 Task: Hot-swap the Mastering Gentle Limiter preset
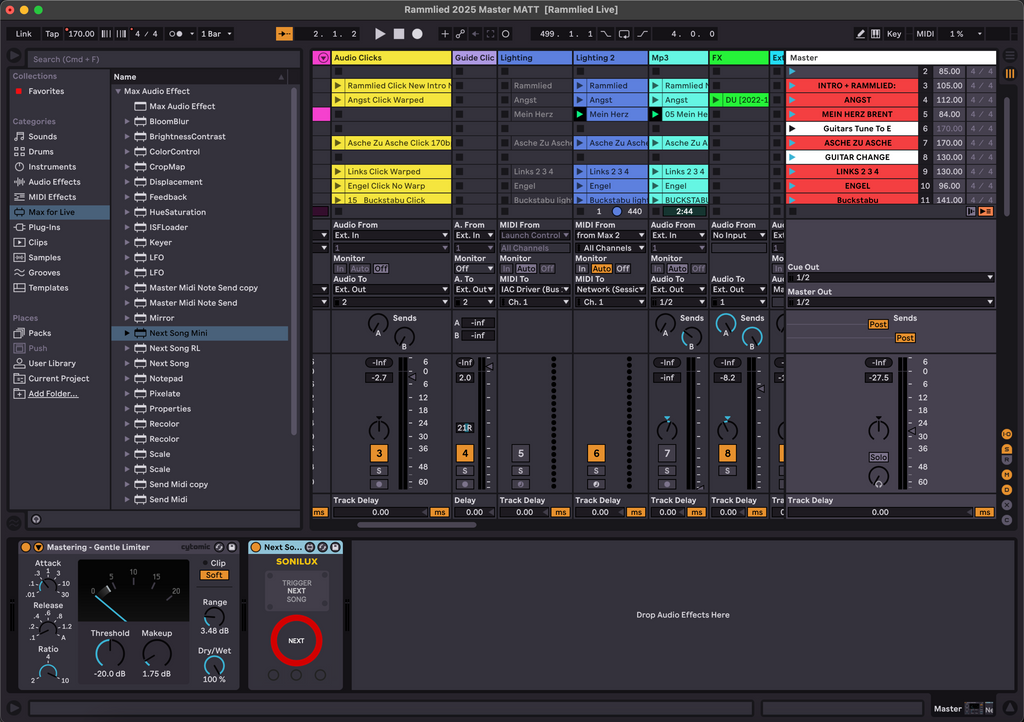tap(219, 547)
